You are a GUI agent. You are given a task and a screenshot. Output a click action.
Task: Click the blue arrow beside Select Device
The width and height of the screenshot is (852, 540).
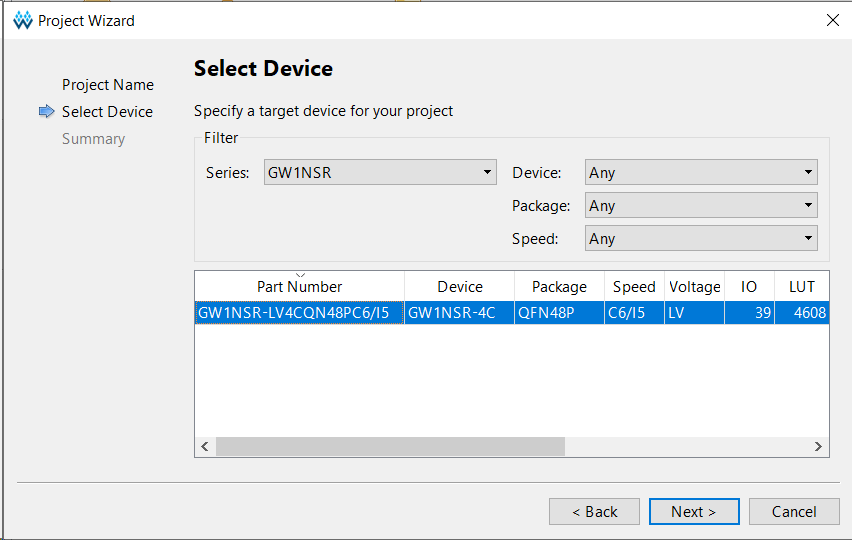click(x=46, y=112)
